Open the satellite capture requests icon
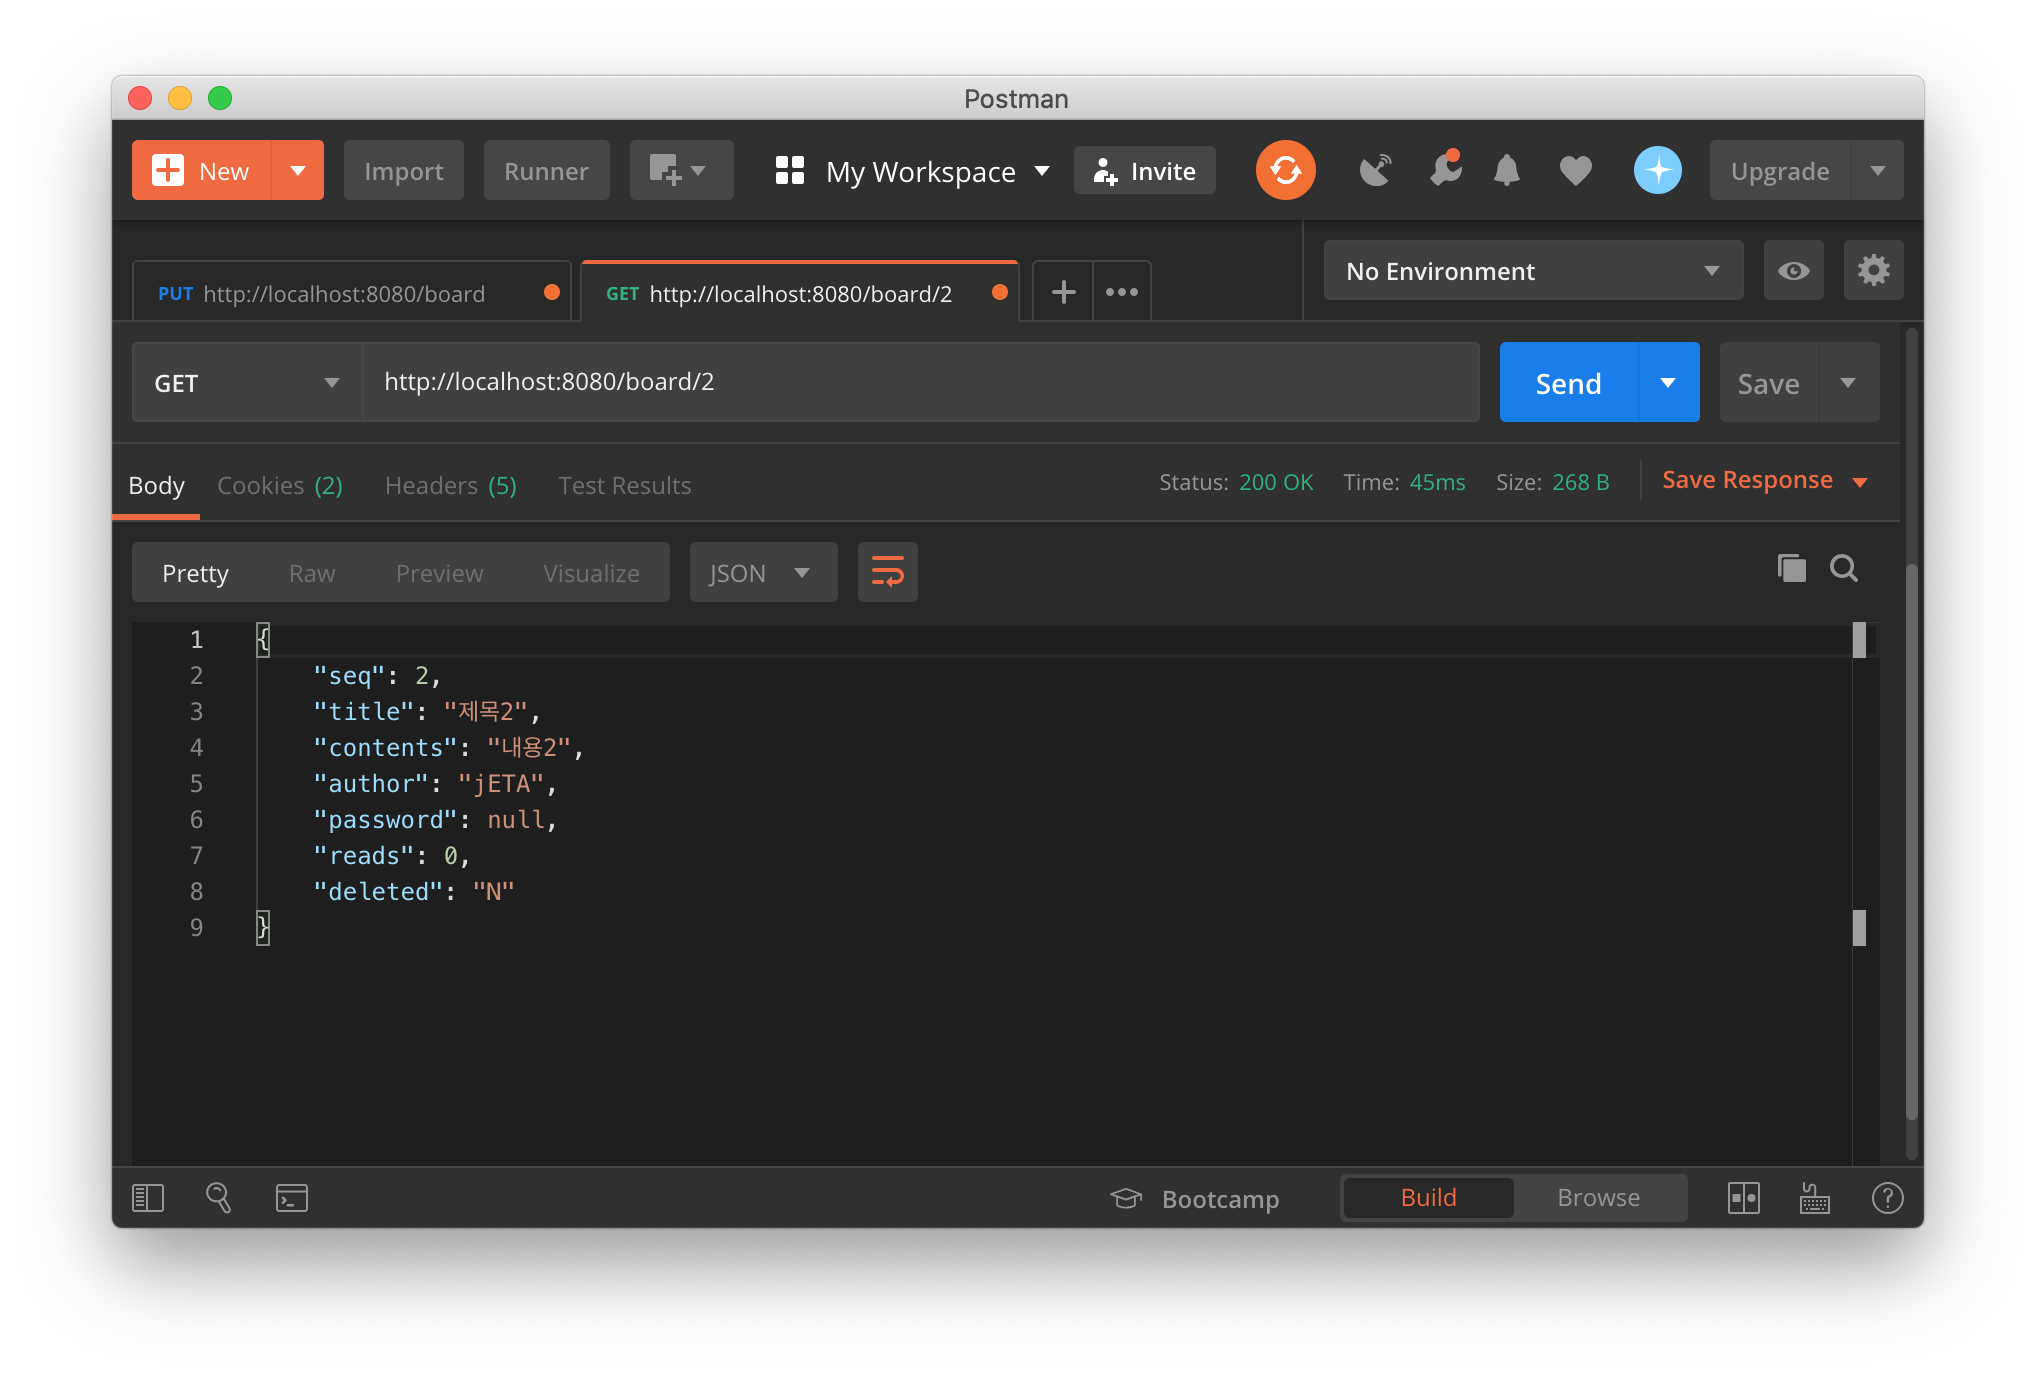2036x1376 pixels. pos(1376,171)
